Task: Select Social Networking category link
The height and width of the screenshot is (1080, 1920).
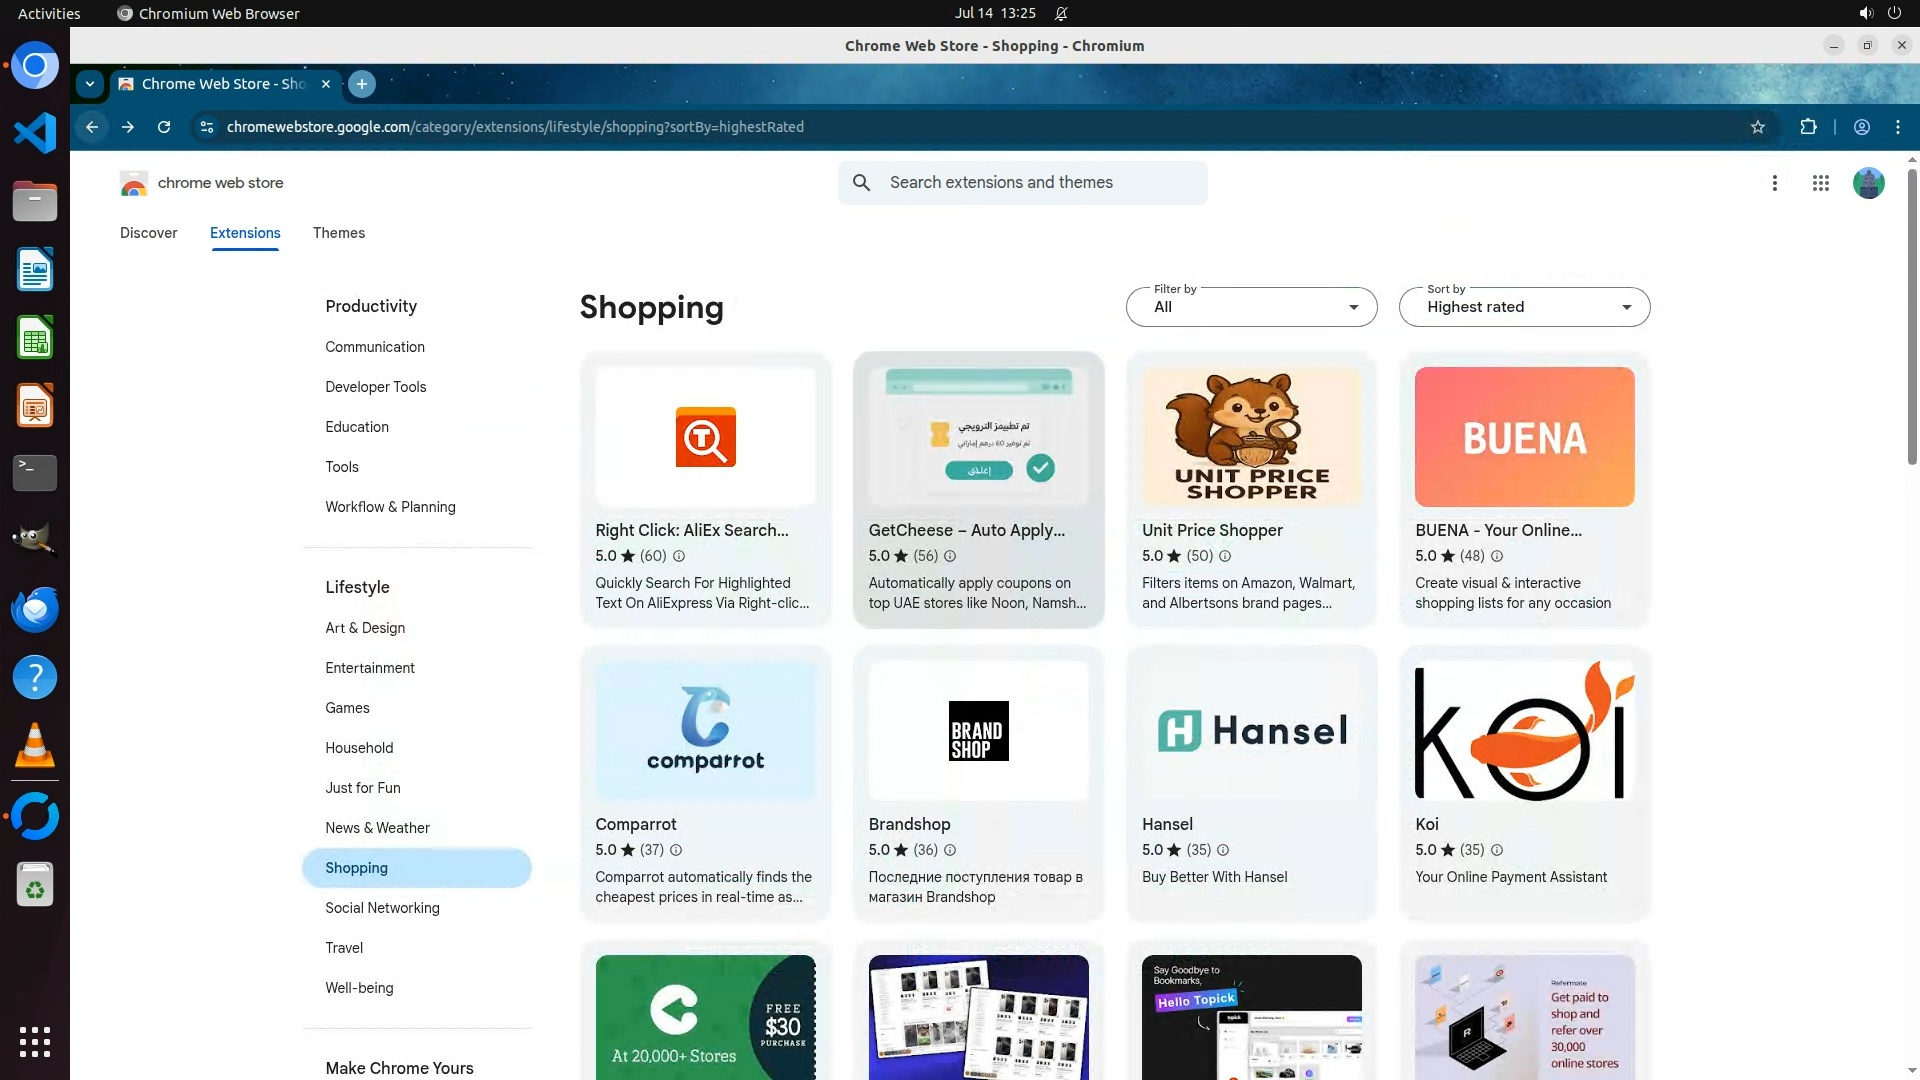Action: pyautogui.click(x=382, y=908)
